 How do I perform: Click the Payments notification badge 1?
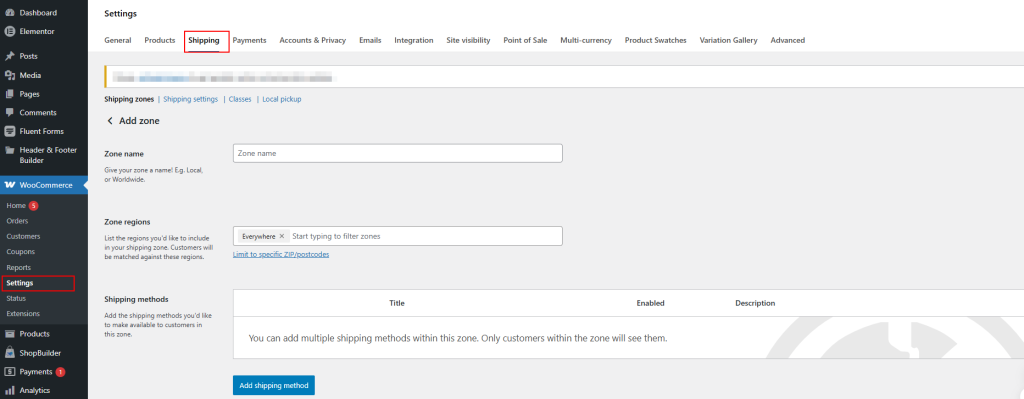pos(60,372)
